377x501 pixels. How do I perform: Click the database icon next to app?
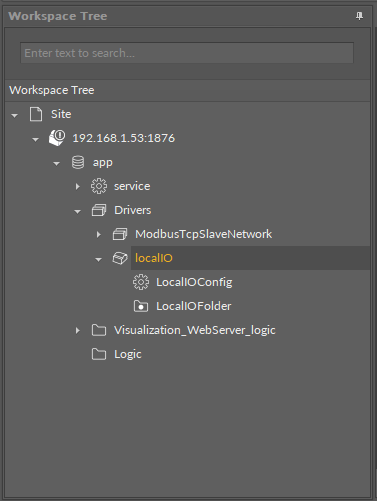[78, 162]
